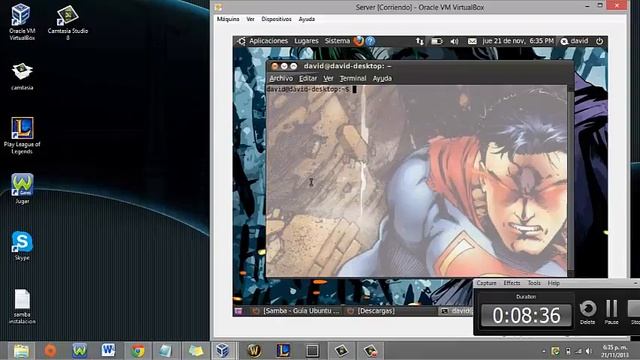Open Camtasia recorder Tools menu

point(534,283)
